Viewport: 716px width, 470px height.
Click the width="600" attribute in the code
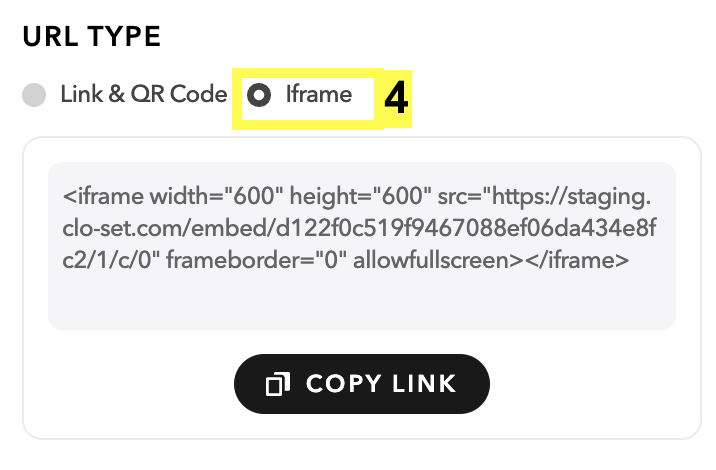click(217, 197)
